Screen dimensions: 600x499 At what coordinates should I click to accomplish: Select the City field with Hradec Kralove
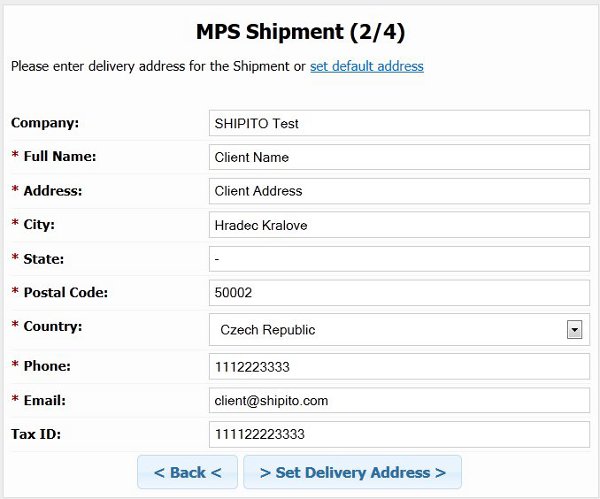click(399, 225)
